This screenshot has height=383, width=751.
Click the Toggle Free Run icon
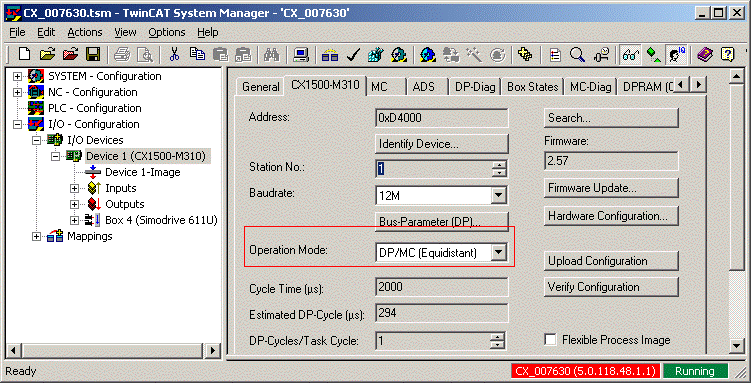[x=497, y=55]
